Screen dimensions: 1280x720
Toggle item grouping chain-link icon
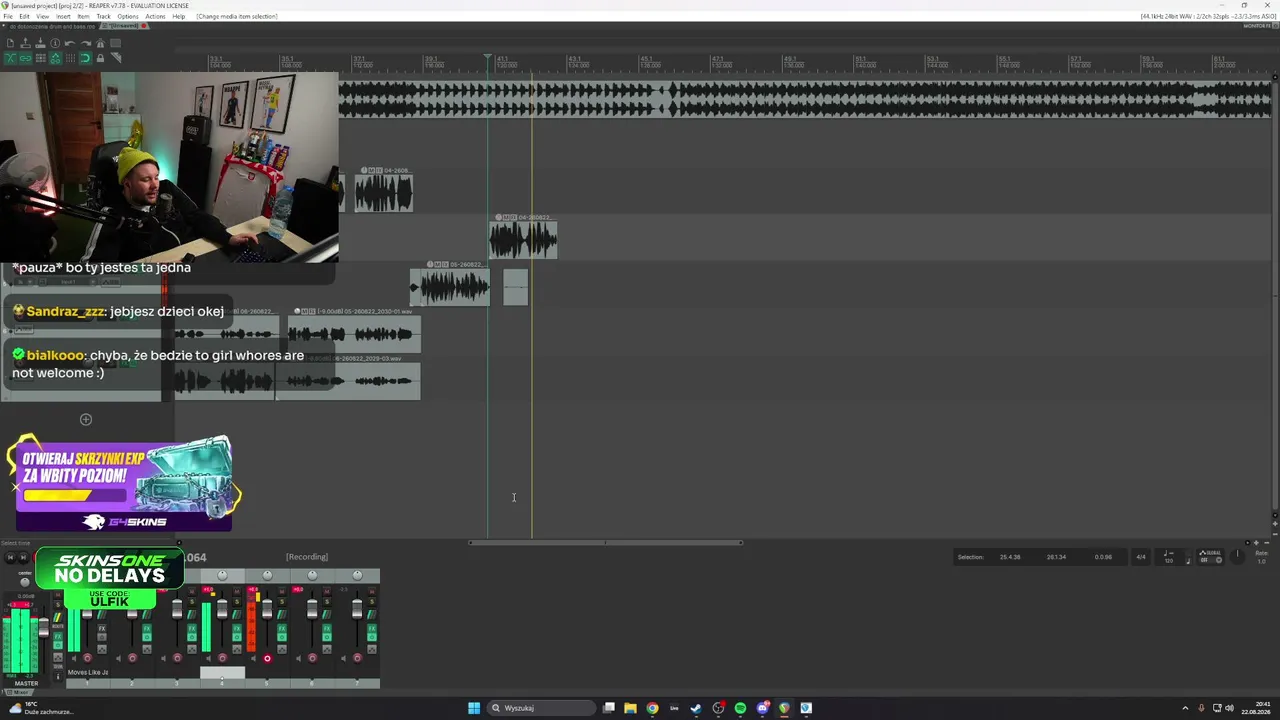click(25, 58)
